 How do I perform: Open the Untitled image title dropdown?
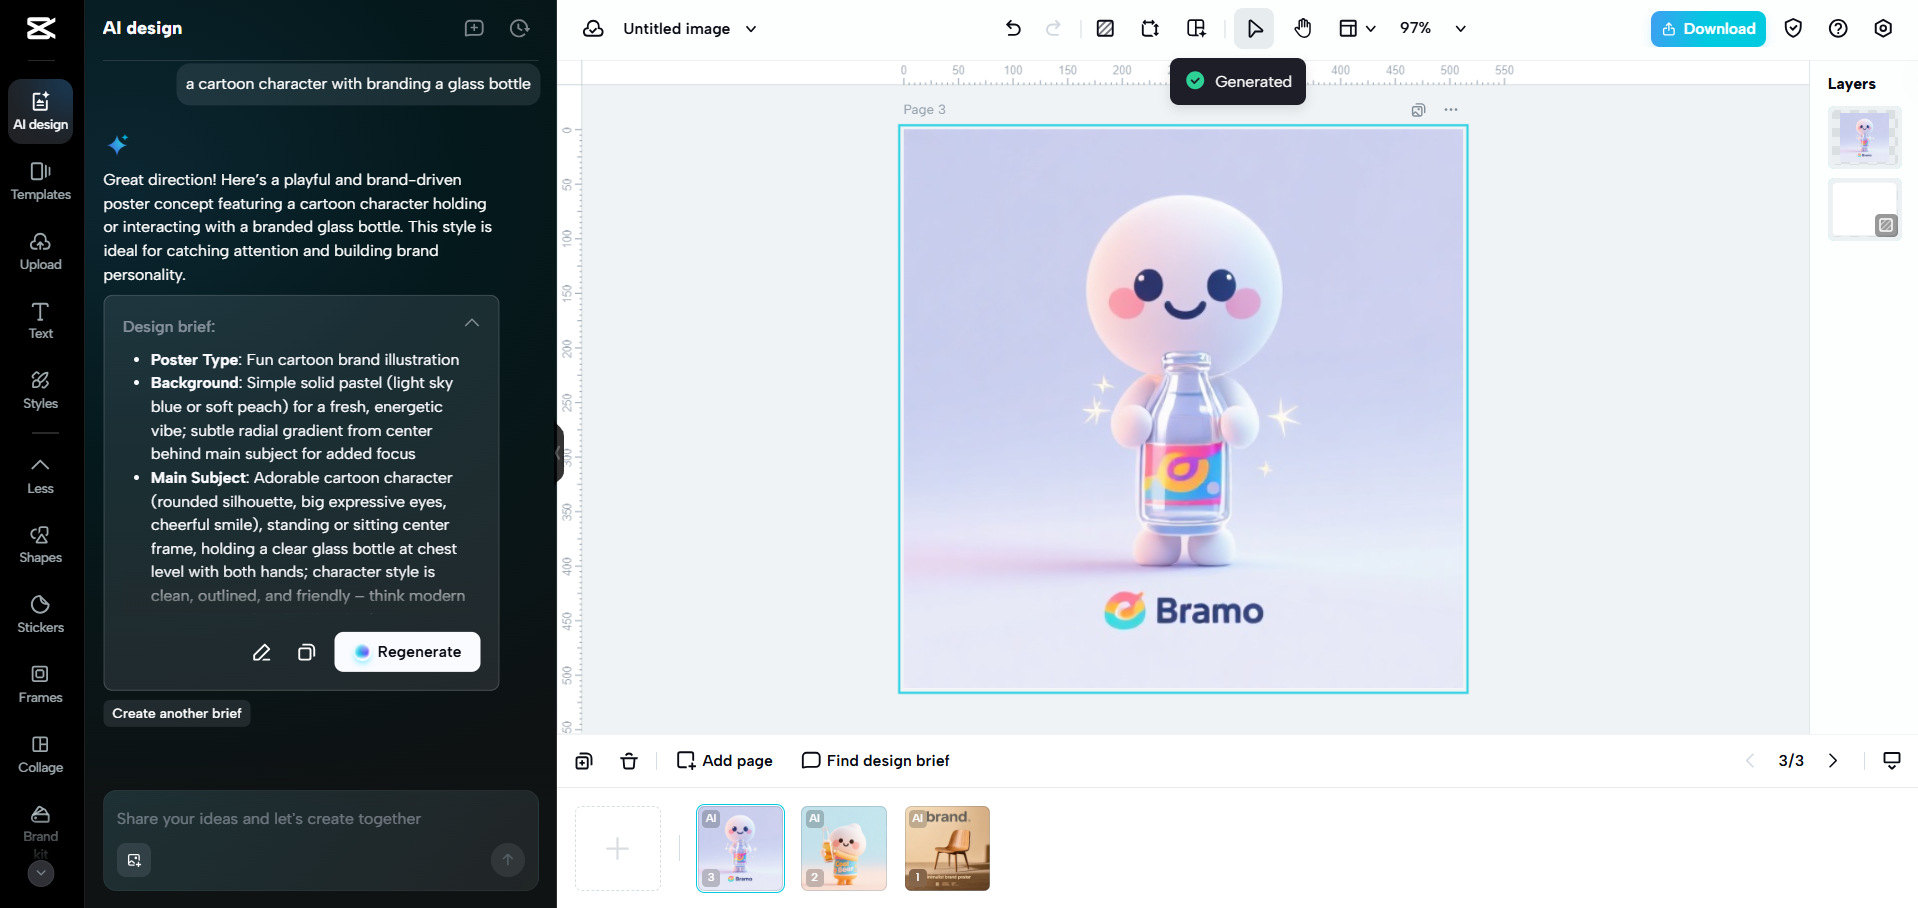click(x=750, y=28)
